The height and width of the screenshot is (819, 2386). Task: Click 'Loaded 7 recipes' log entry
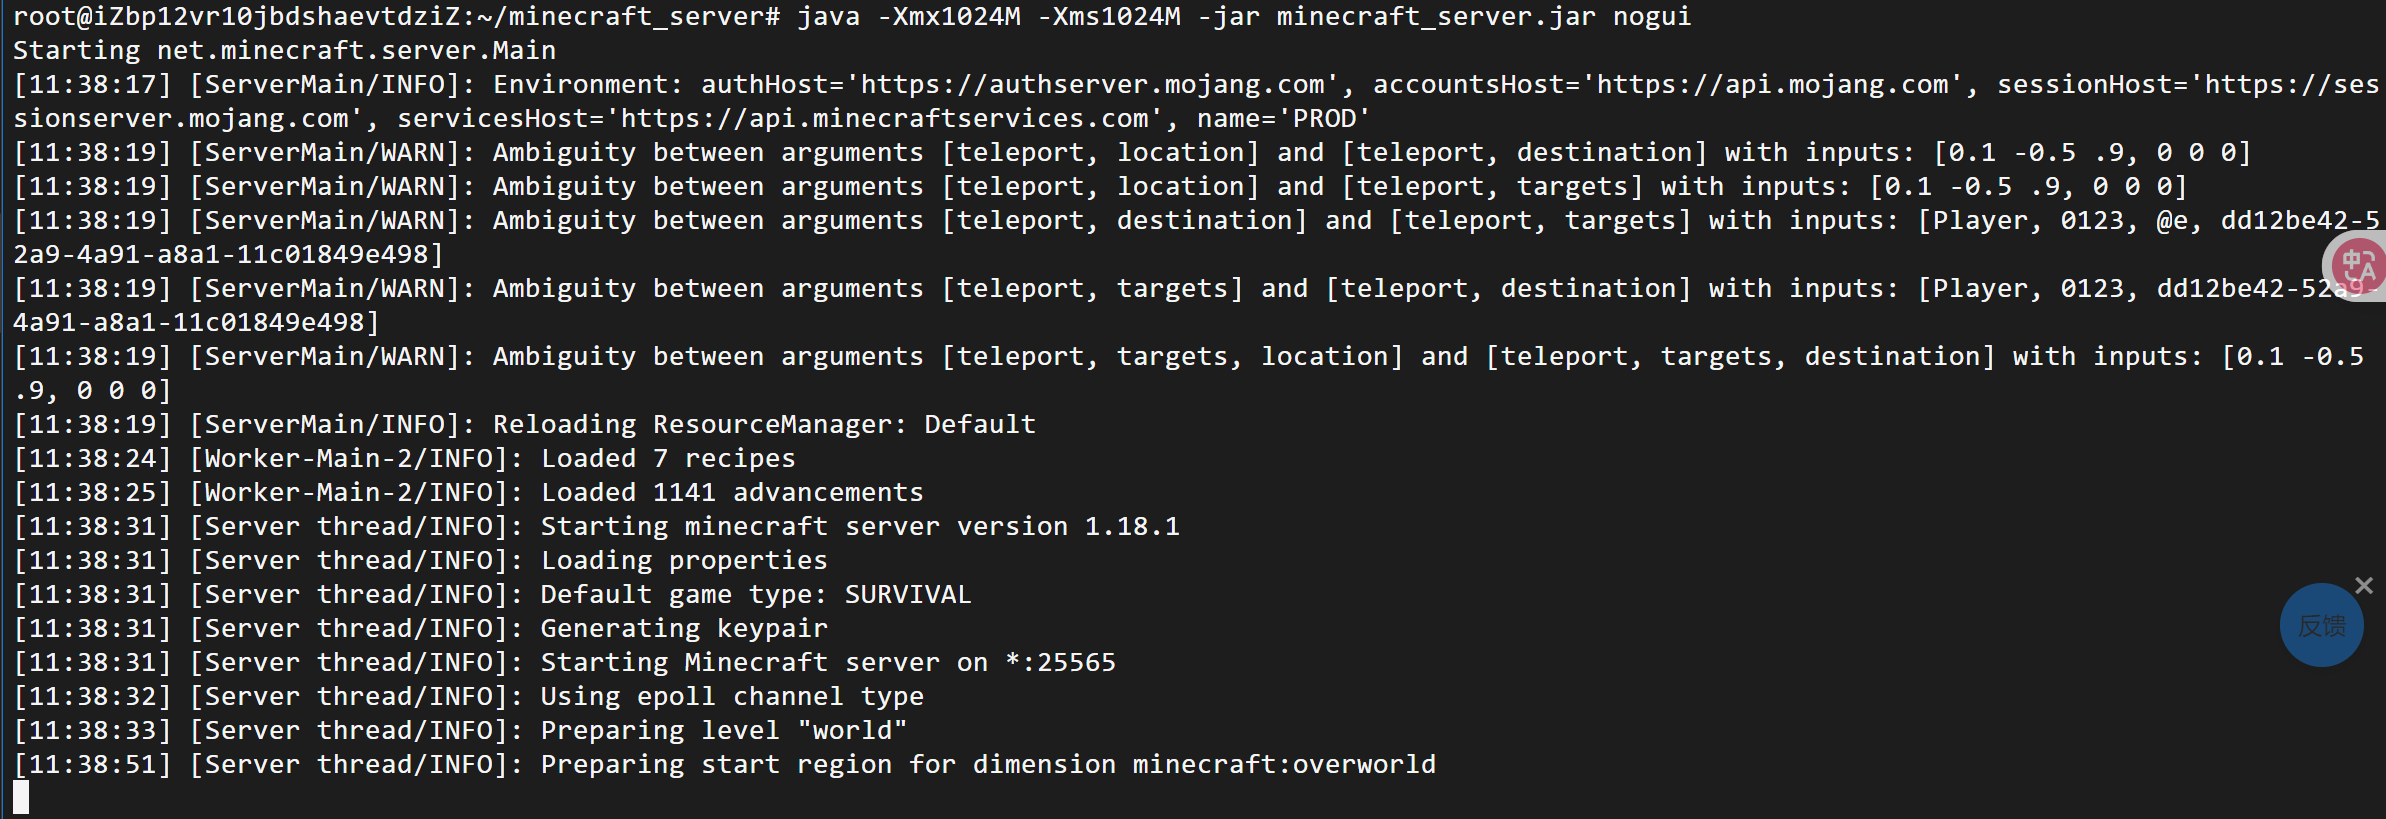pos(668,459)
